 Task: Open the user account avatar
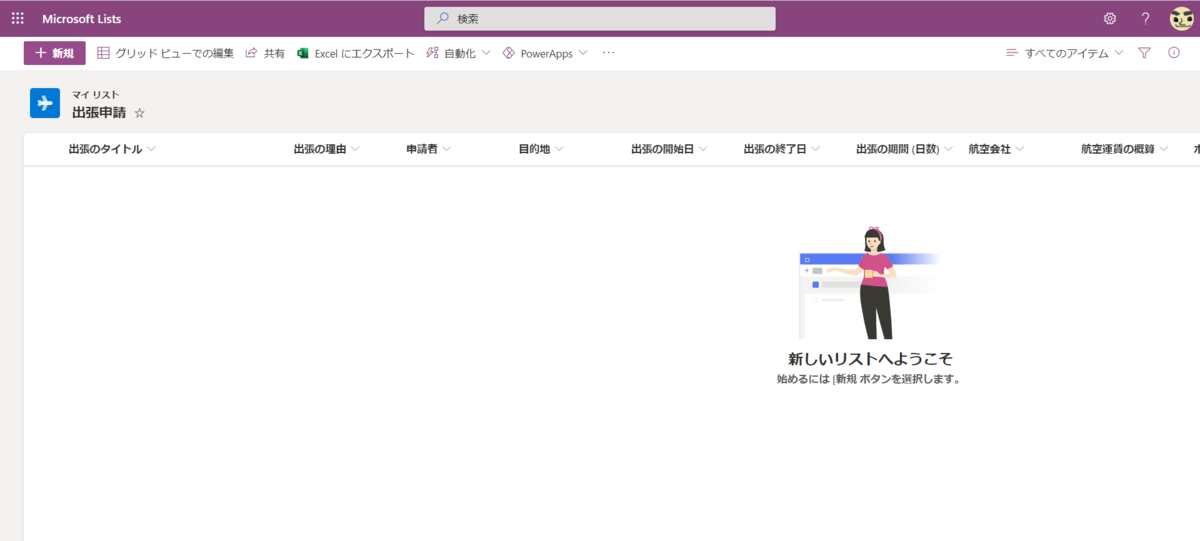tap(1181, 18)
